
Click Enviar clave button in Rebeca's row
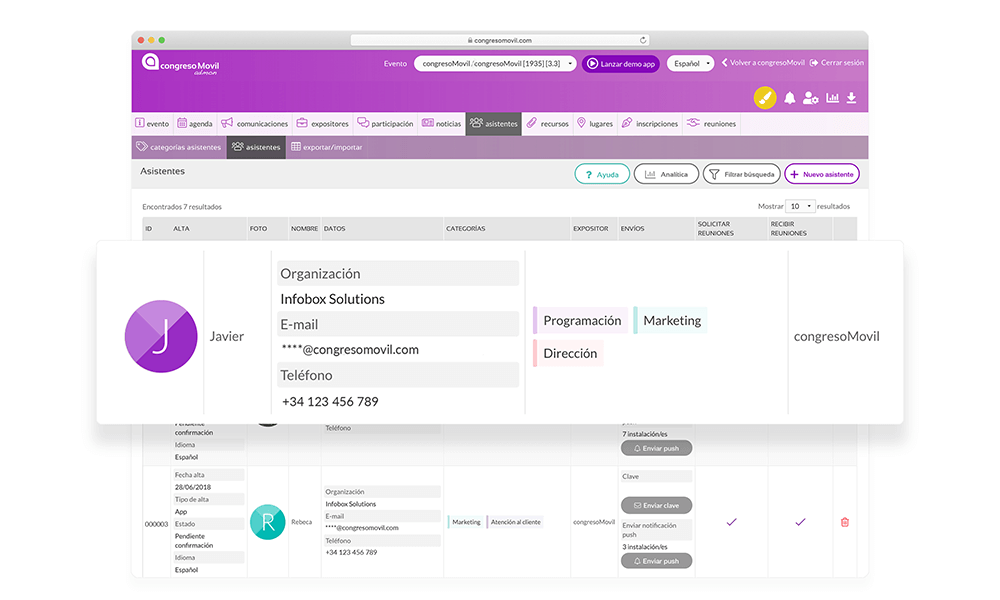point(656,506)
